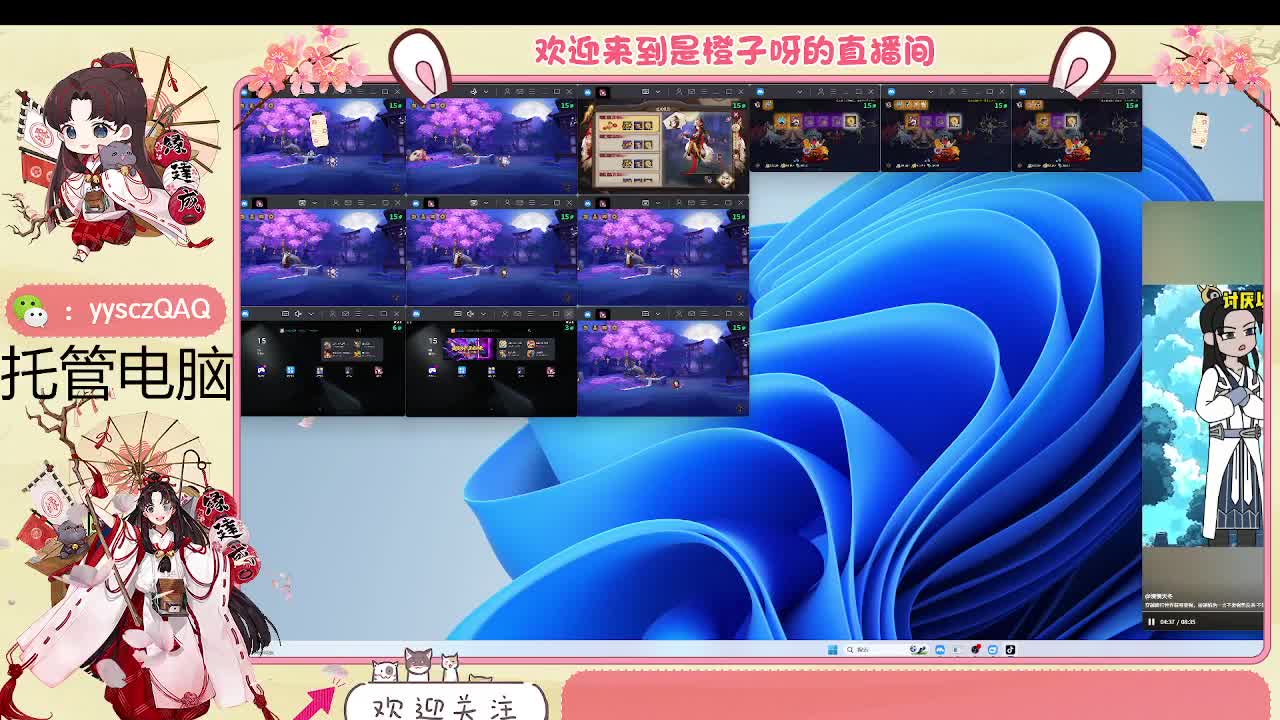Open the blue emulator icon on the taskbar
Image resolution: width=1280 pixels, height=720 pixels.
click(x=940, y=649)
